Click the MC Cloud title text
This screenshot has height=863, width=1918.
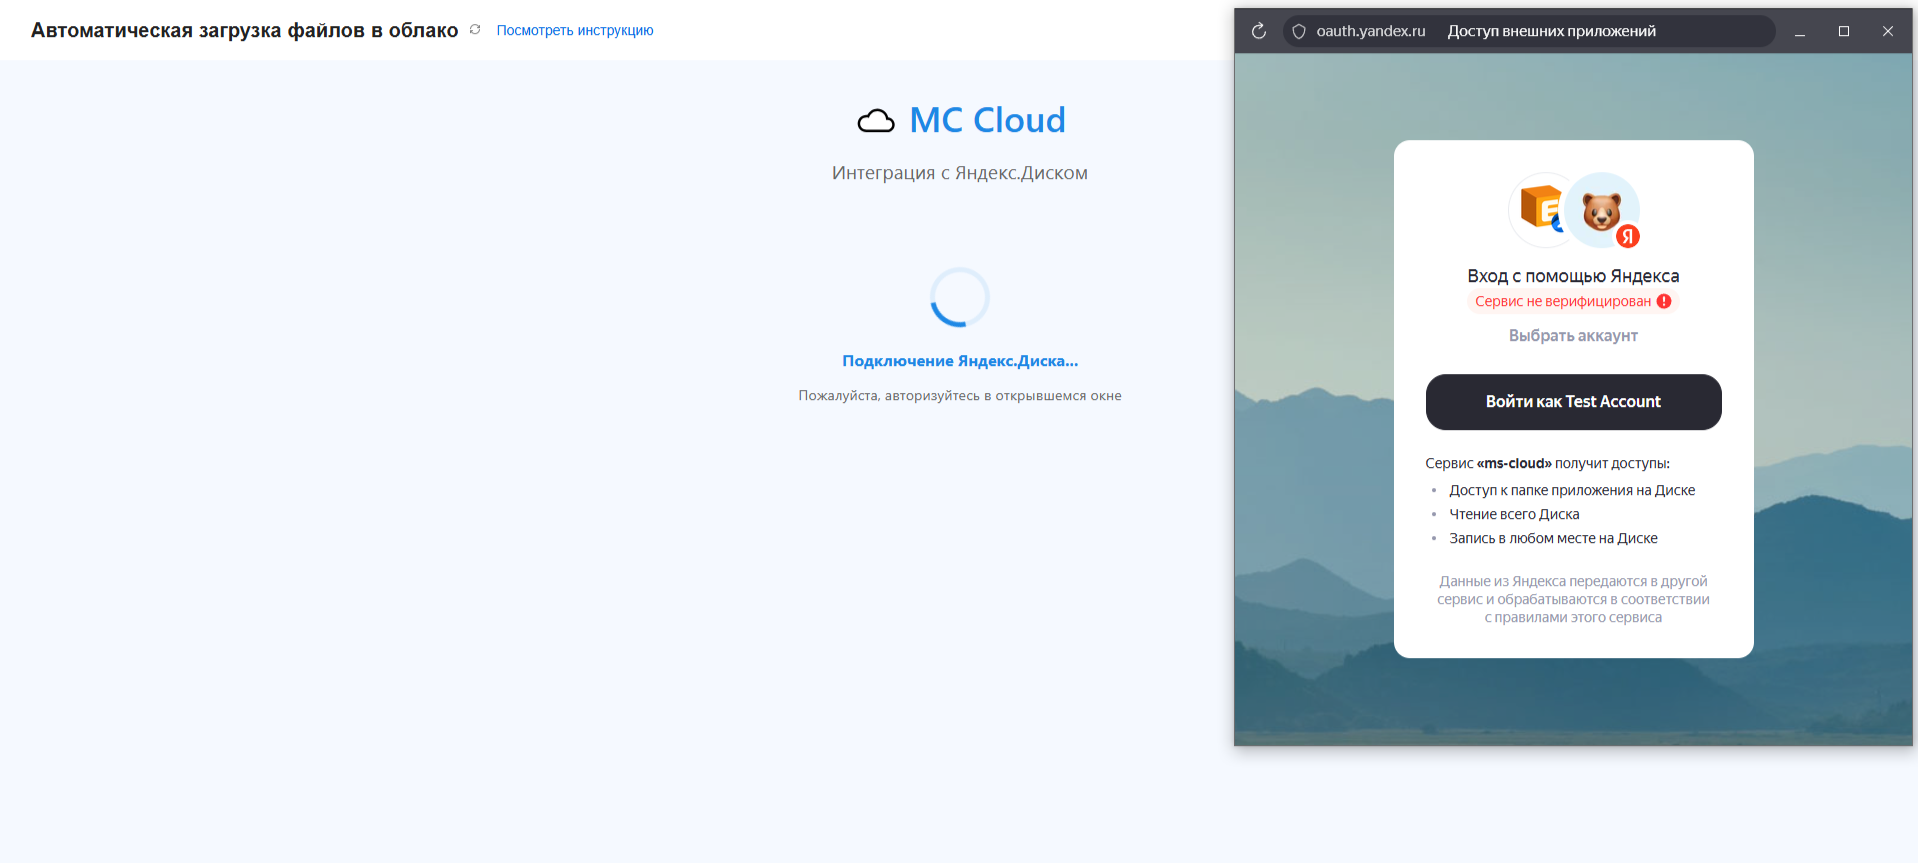987,120
